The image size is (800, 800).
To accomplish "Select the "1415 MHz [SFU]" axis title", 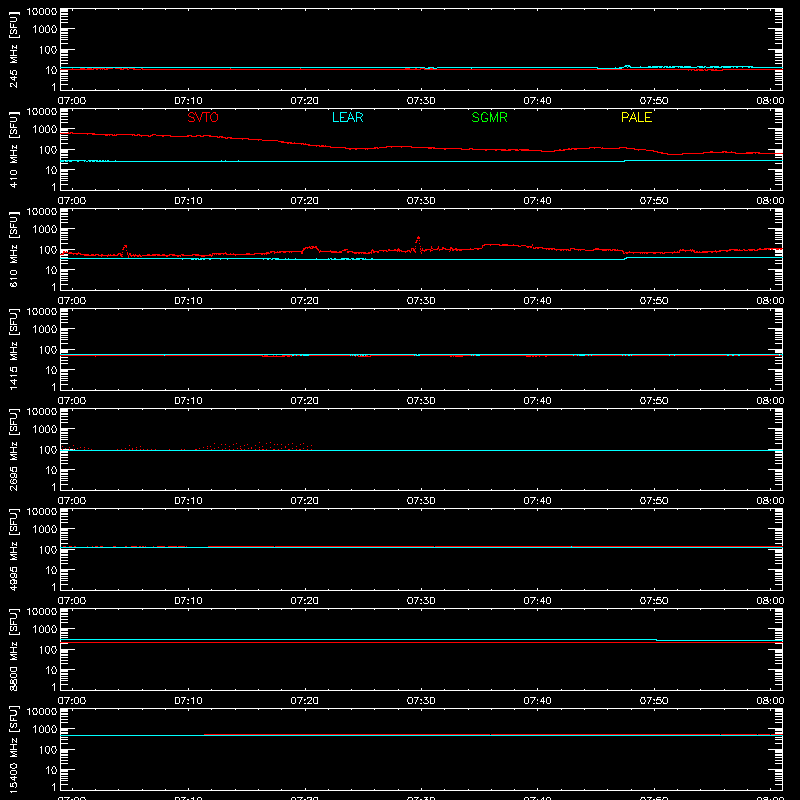I will 14,350.
